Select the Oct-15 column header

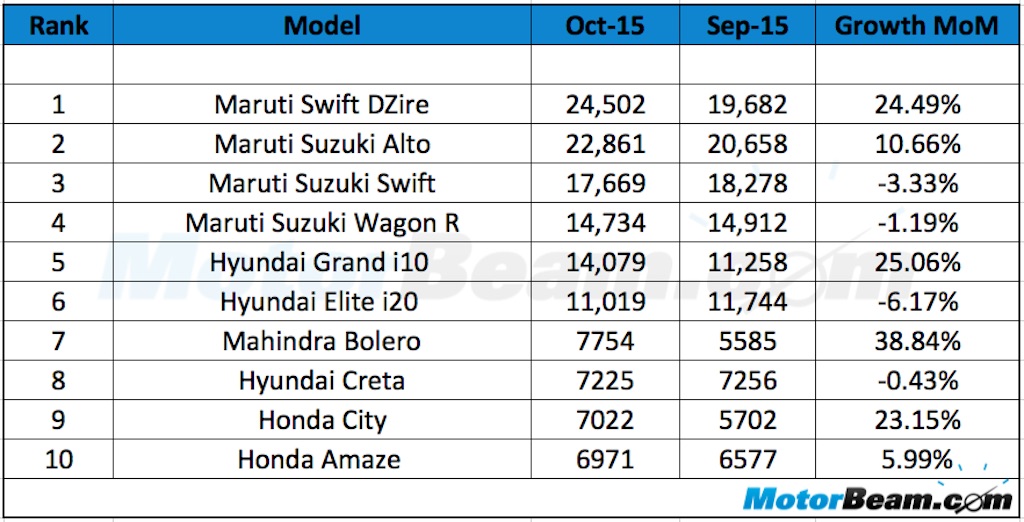pyautogui.click(x=604, y=26)
